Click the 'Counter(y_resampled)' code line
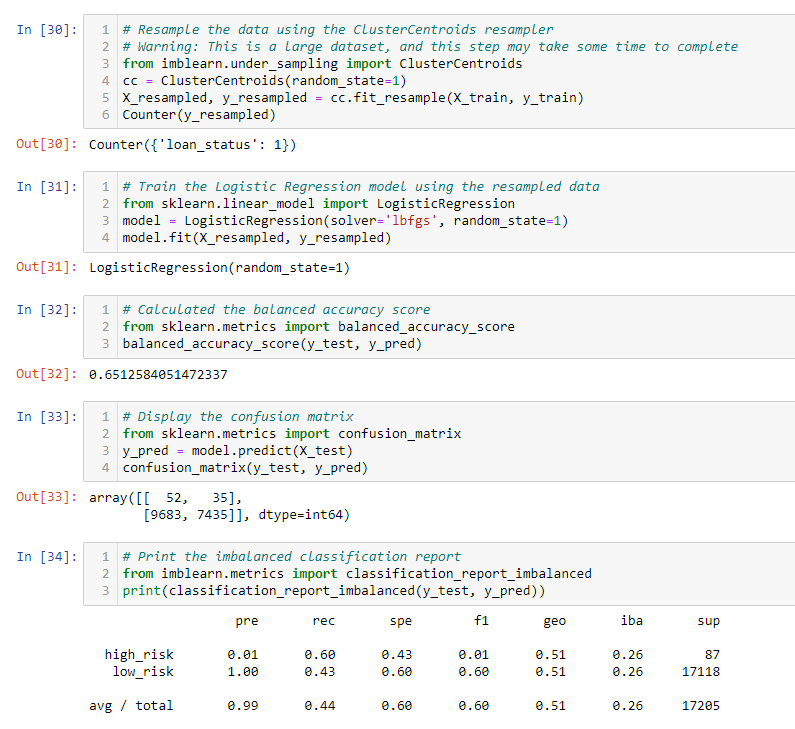Viewport: 795px width, 729px height. click(199, 115)
